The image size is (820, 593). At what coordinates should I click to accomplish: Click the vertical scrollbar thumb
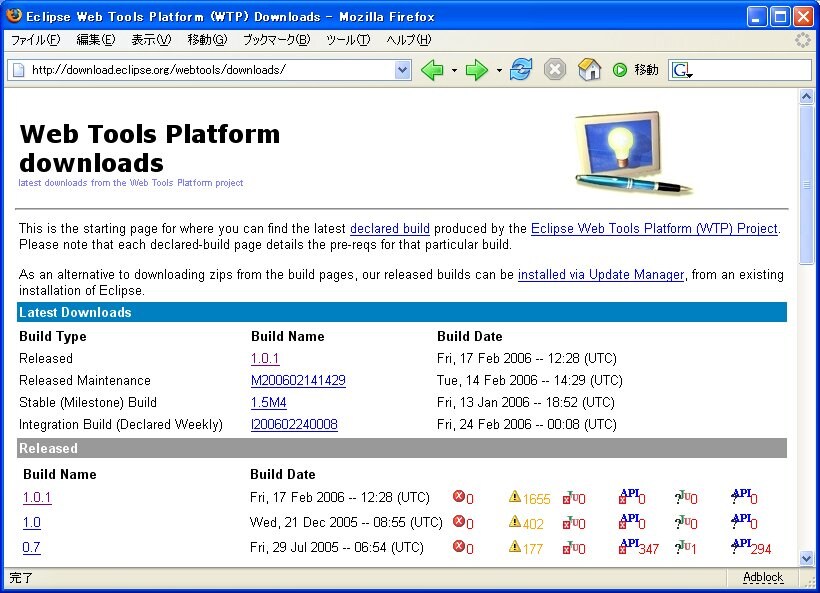coord(806,184)
